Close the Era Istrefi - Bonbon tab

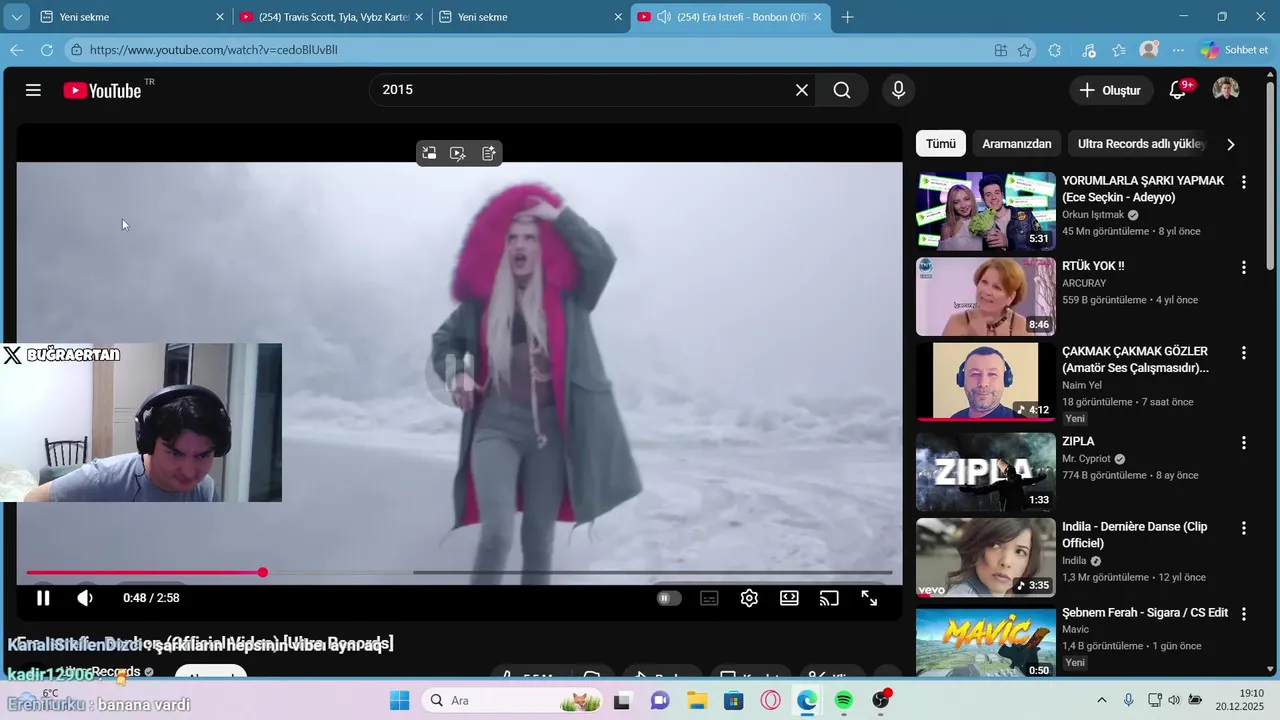tap(818, 17)
